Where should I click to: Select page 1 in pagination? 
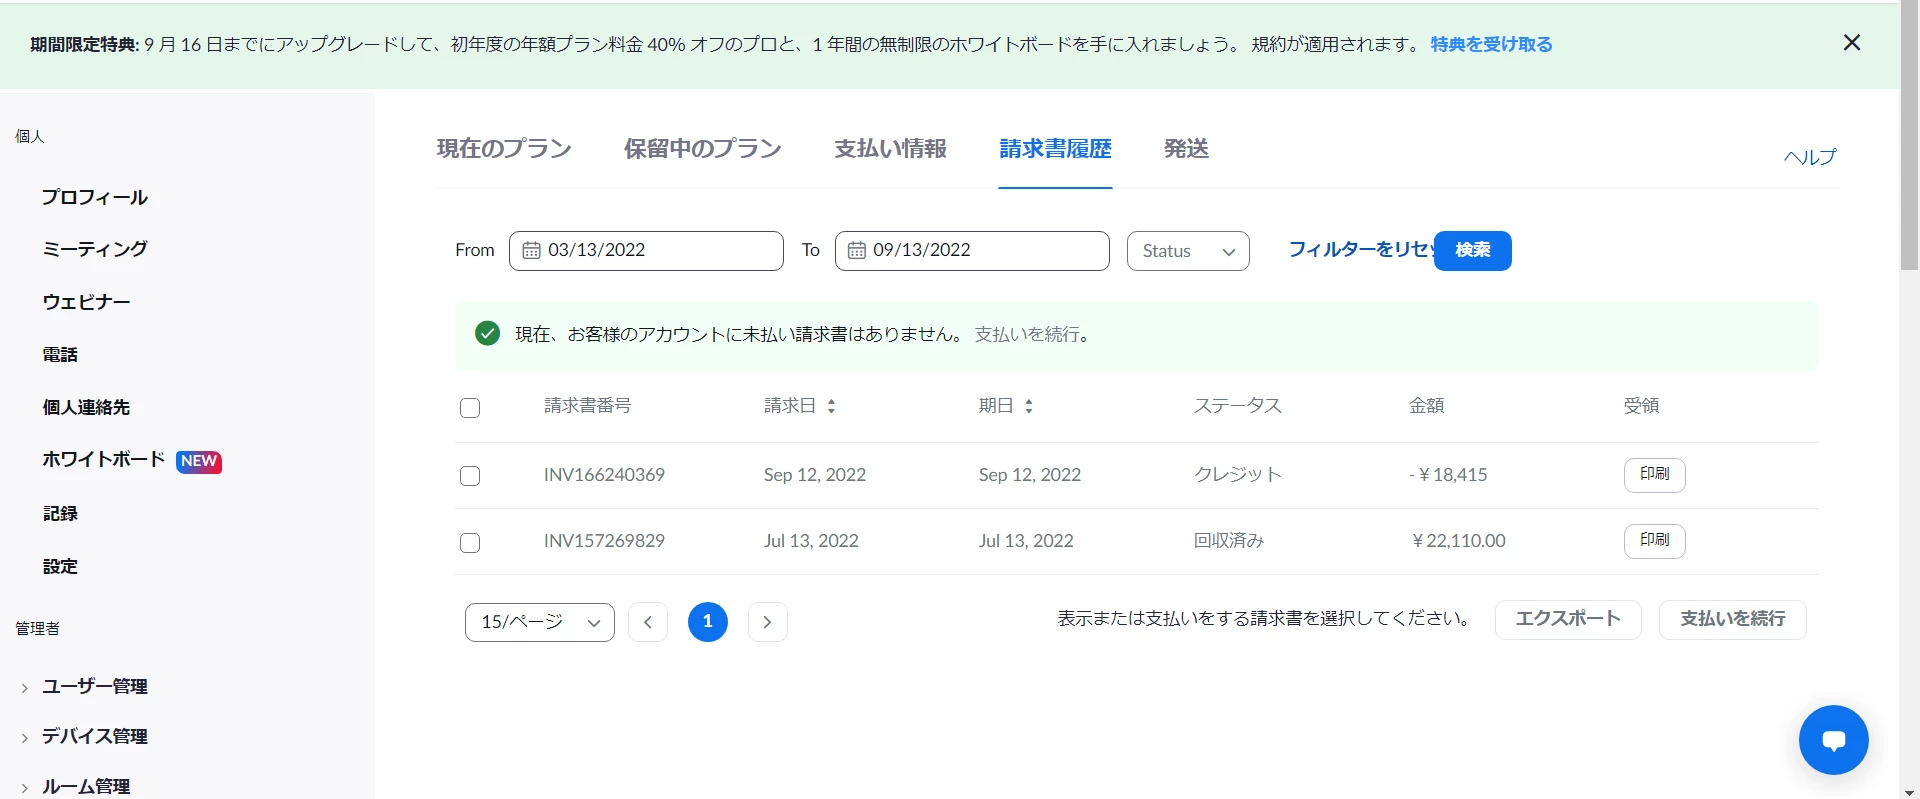click(708, 622)
